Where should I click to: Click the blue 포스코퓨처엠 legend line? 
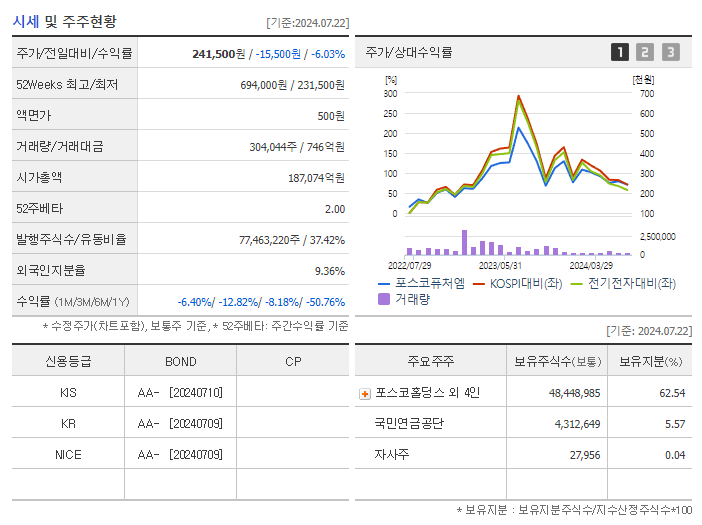tap(384, 284)
